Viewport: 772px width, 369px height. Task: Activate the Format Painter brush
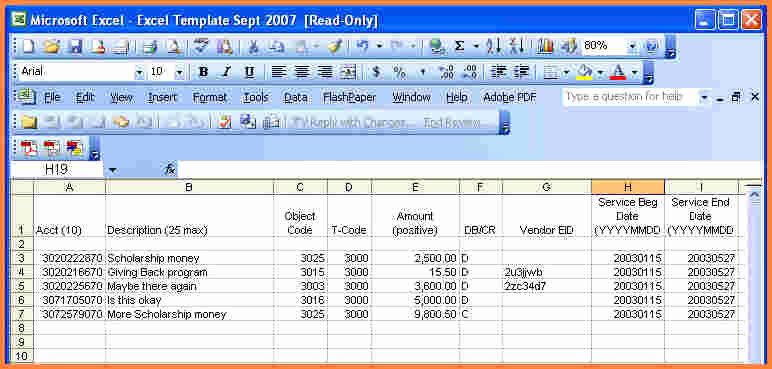(x=335, y=47)
